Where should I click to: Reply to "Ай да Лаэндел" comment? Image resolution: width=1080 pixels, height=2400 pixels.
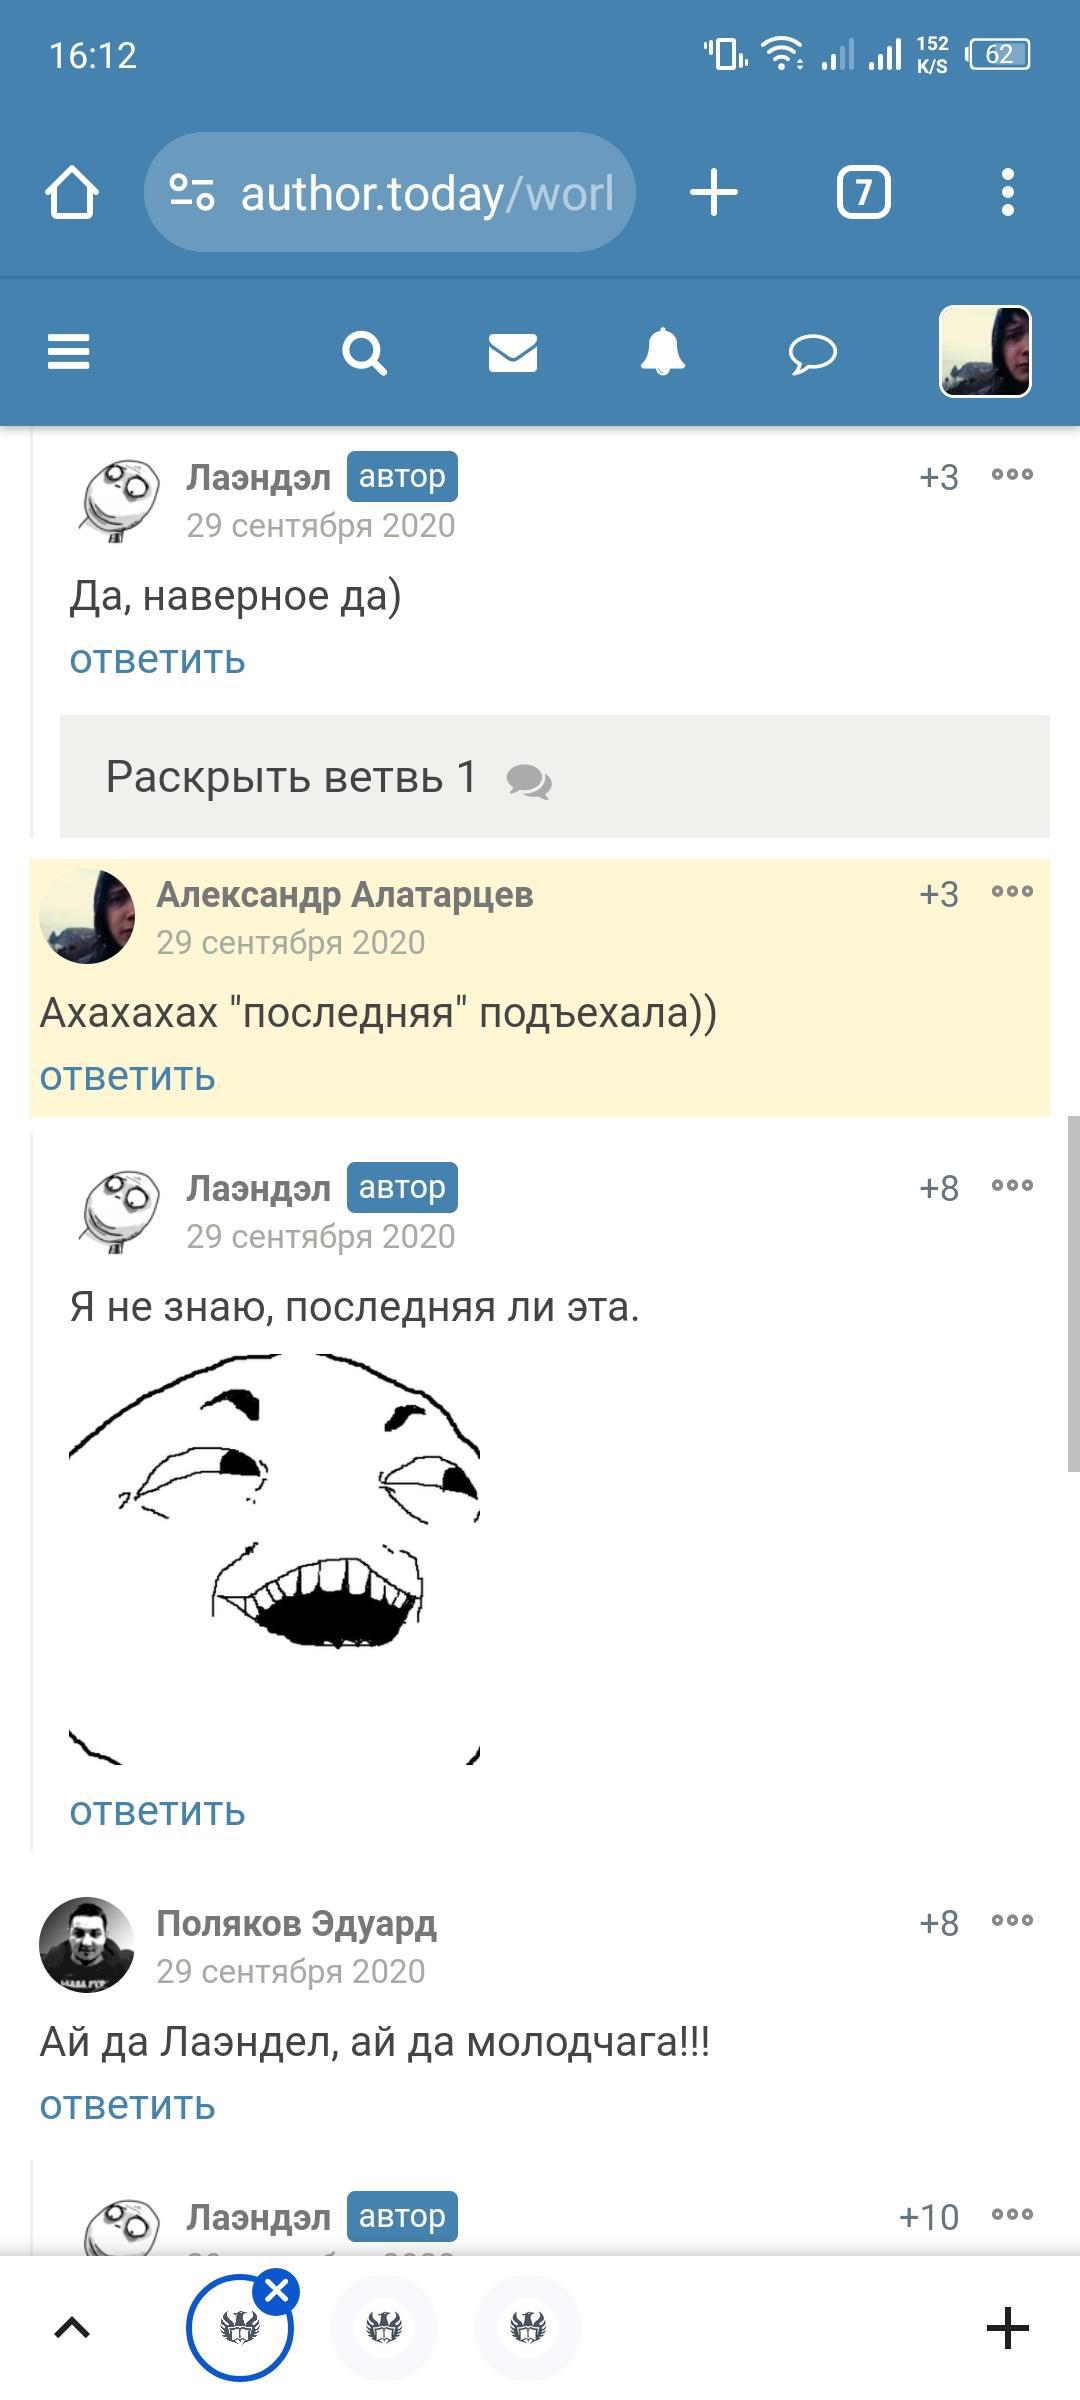[127, 2105]
